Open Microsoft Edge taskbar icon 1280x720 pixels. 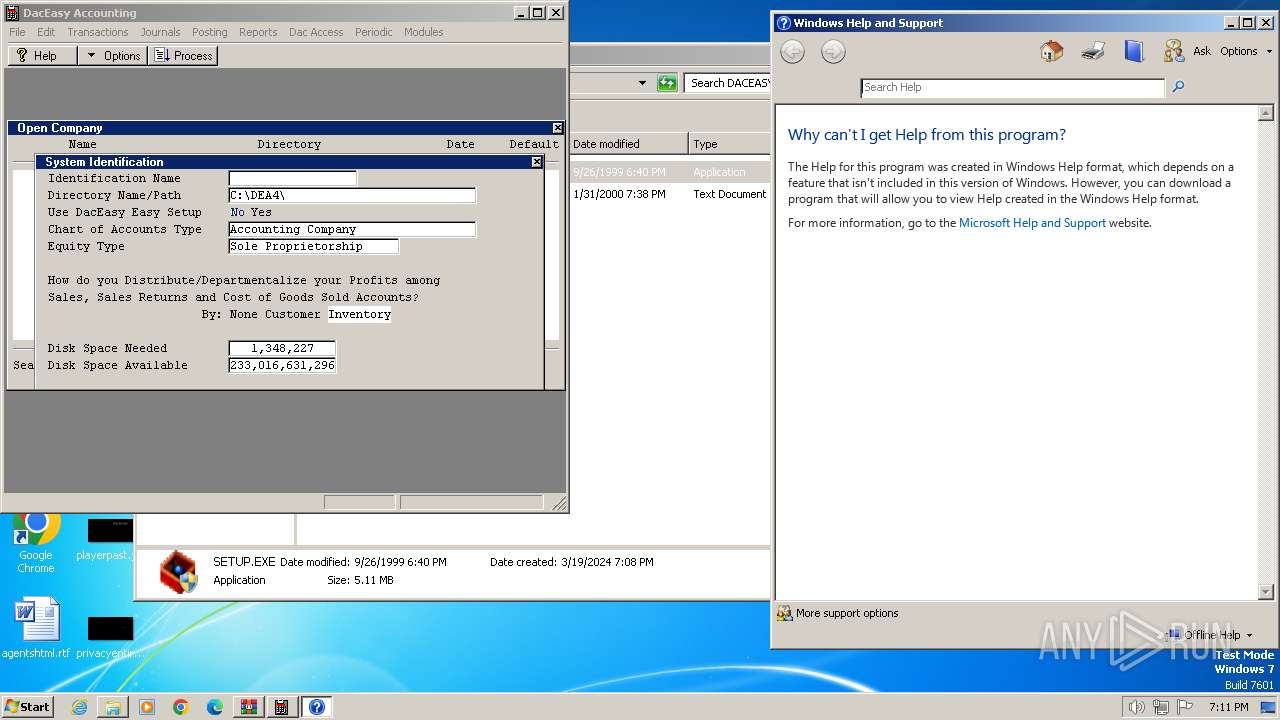(x=215, y=707)
